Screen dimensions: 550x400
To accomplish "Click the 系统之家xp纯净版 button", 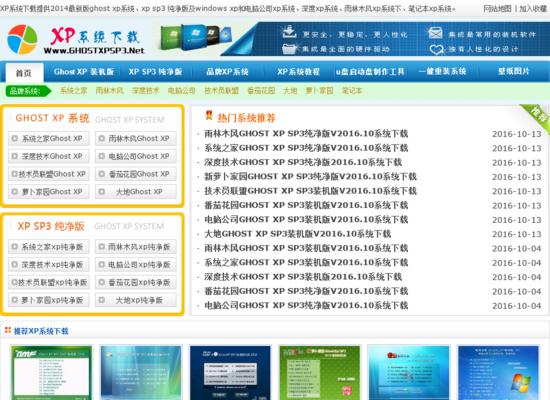I will (49, 247).
